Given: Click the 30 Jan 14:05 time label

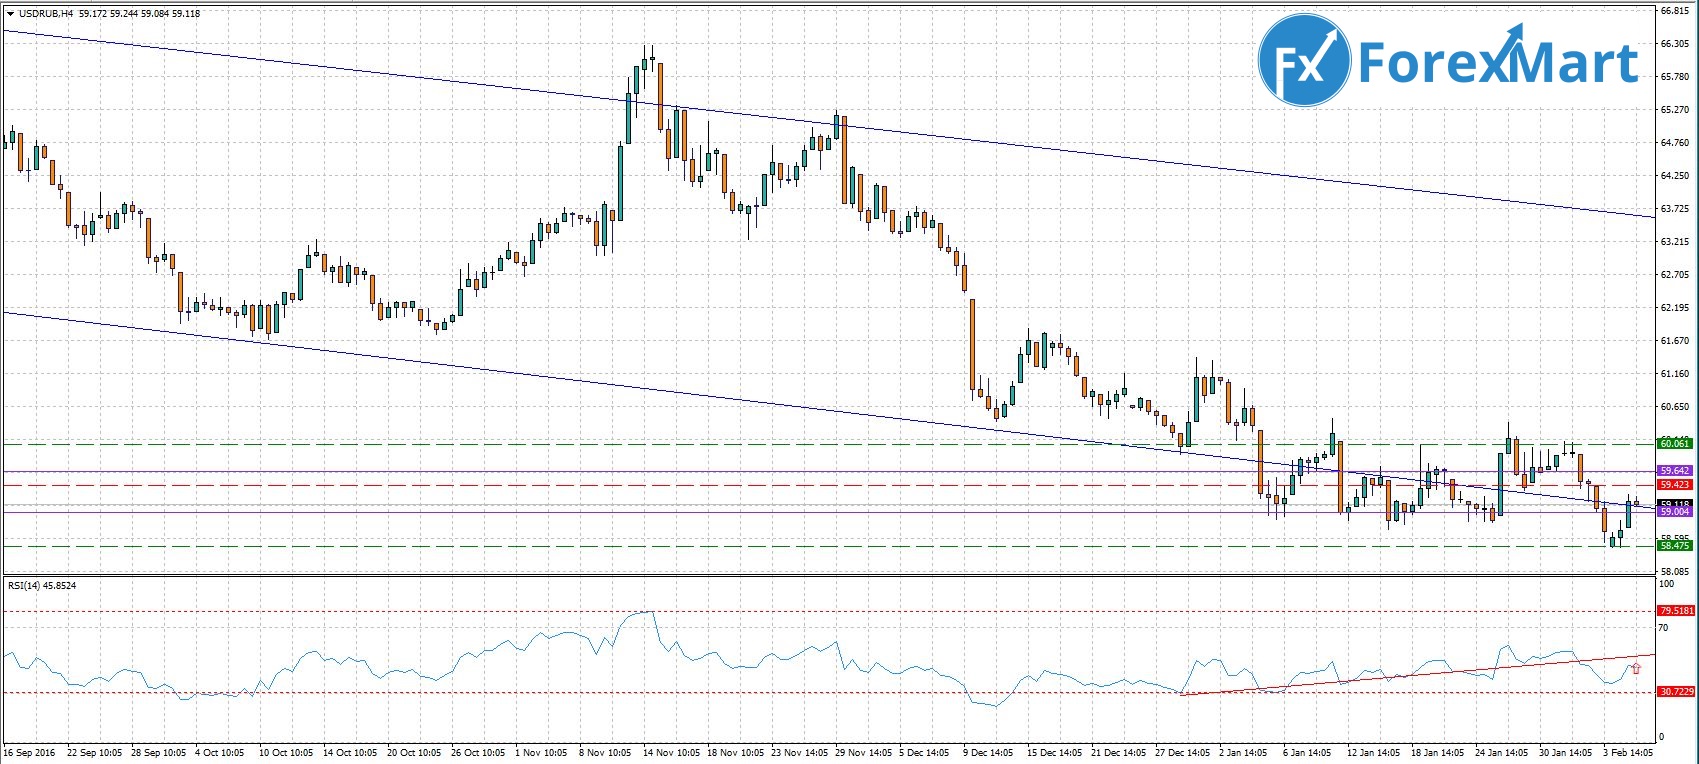Looking at the screenshot, I should 1566,751.
